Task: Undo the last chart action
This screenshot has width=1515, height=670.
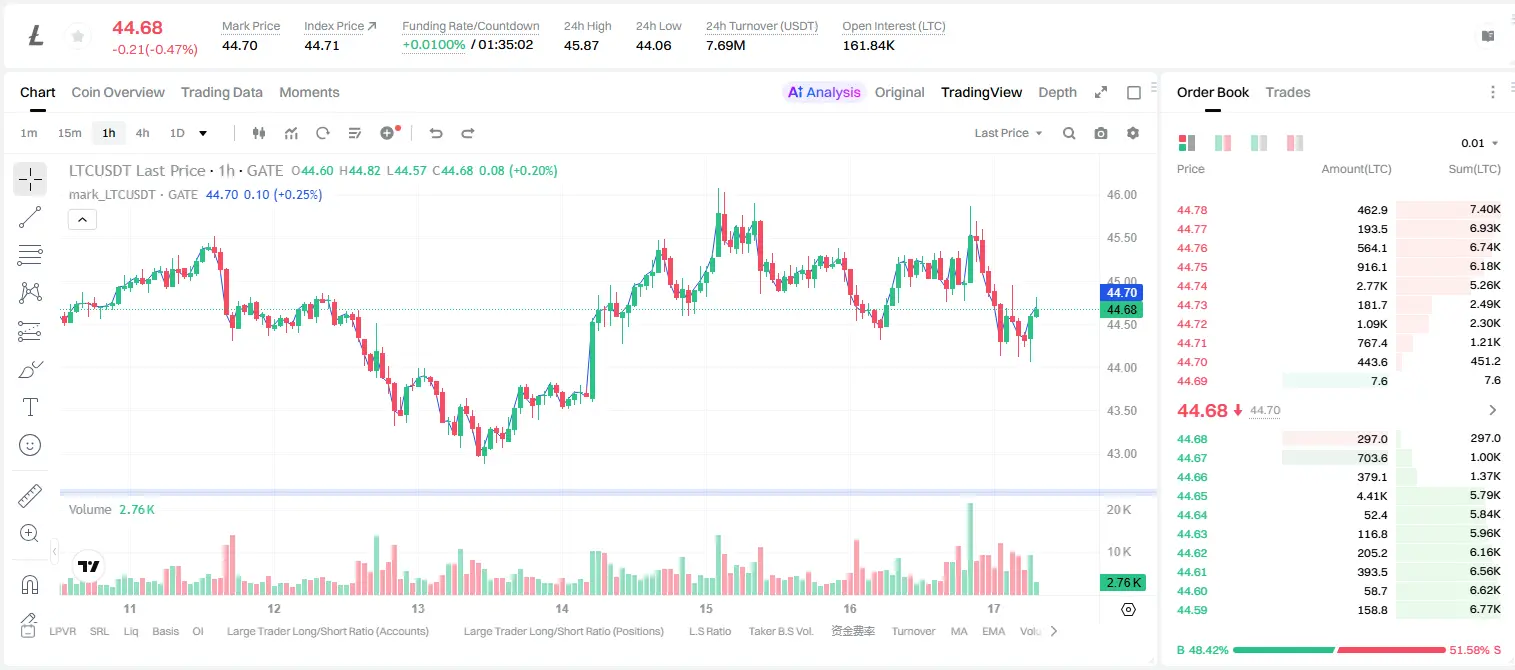Action: click(x=436, y=133)
